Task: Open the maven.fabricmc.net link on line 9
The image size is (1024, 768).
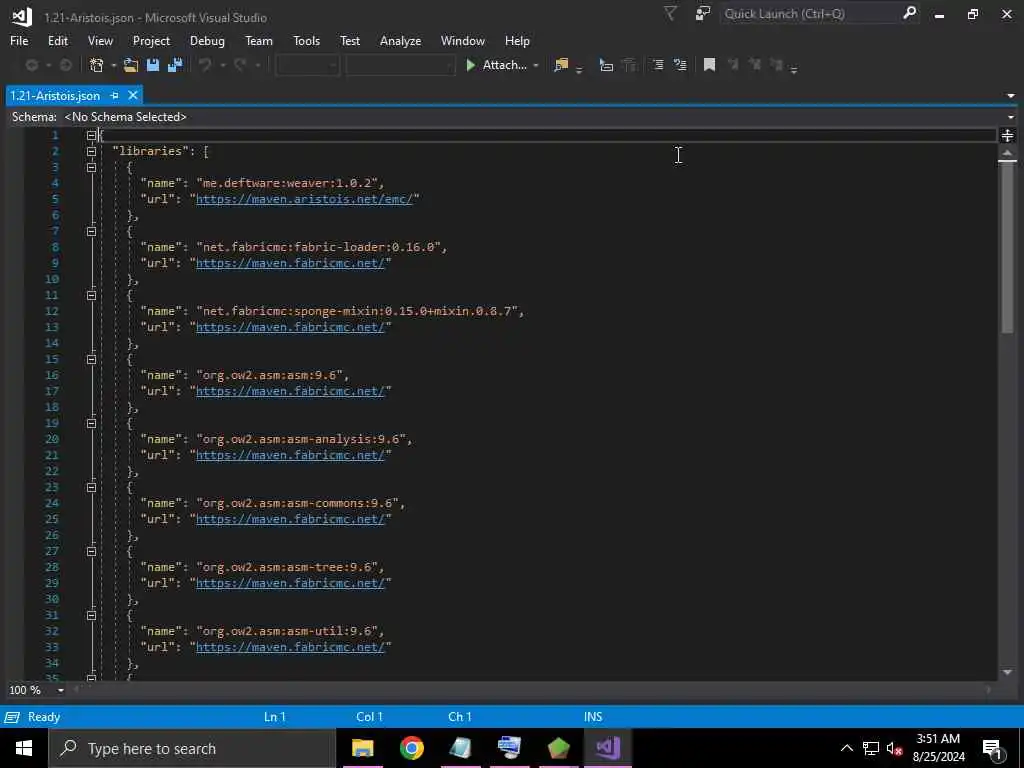Action: click(x=290, y=263)
